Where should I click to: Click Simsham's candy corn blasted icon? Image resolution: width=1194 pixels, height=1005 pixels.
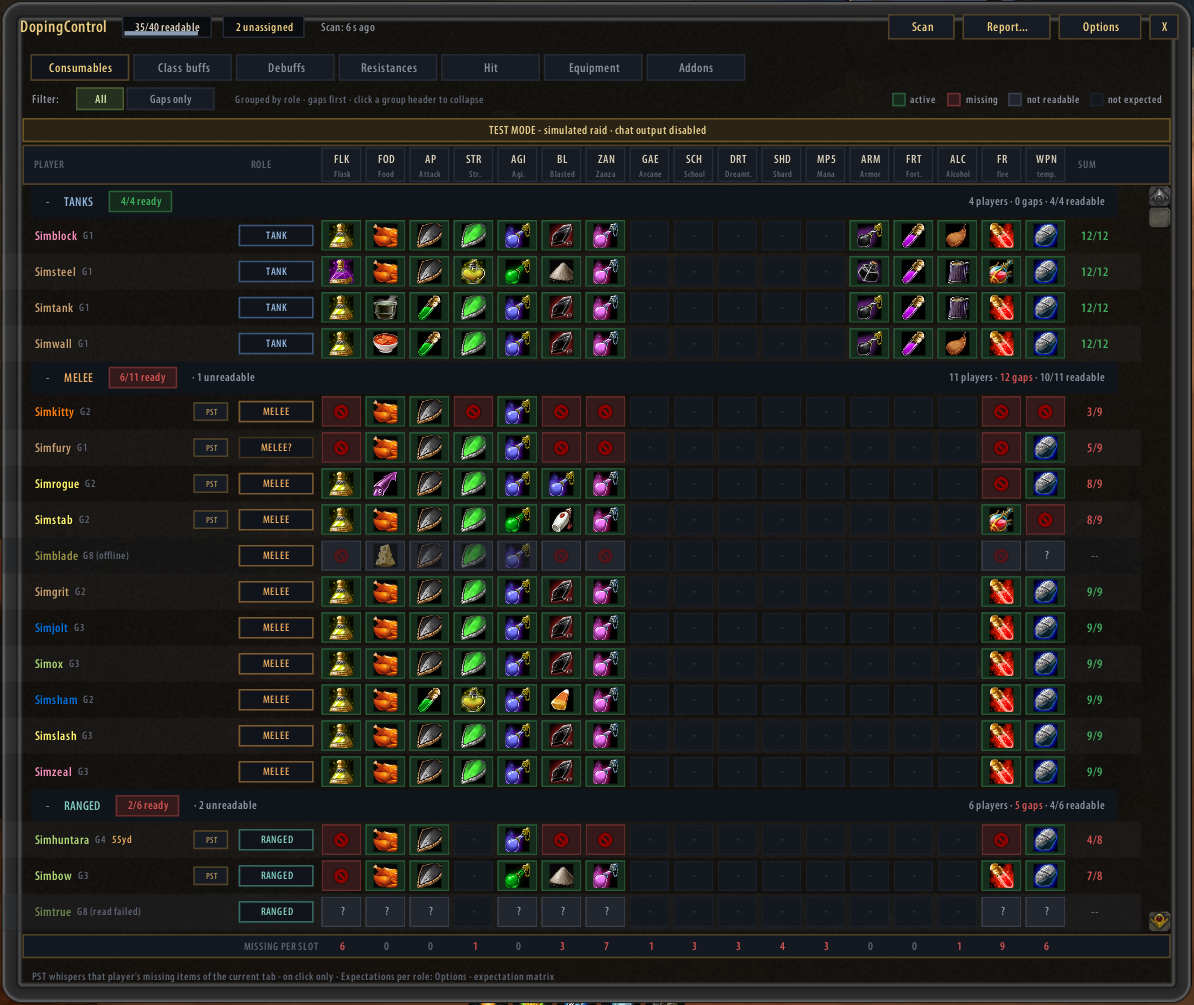[561, 700]
